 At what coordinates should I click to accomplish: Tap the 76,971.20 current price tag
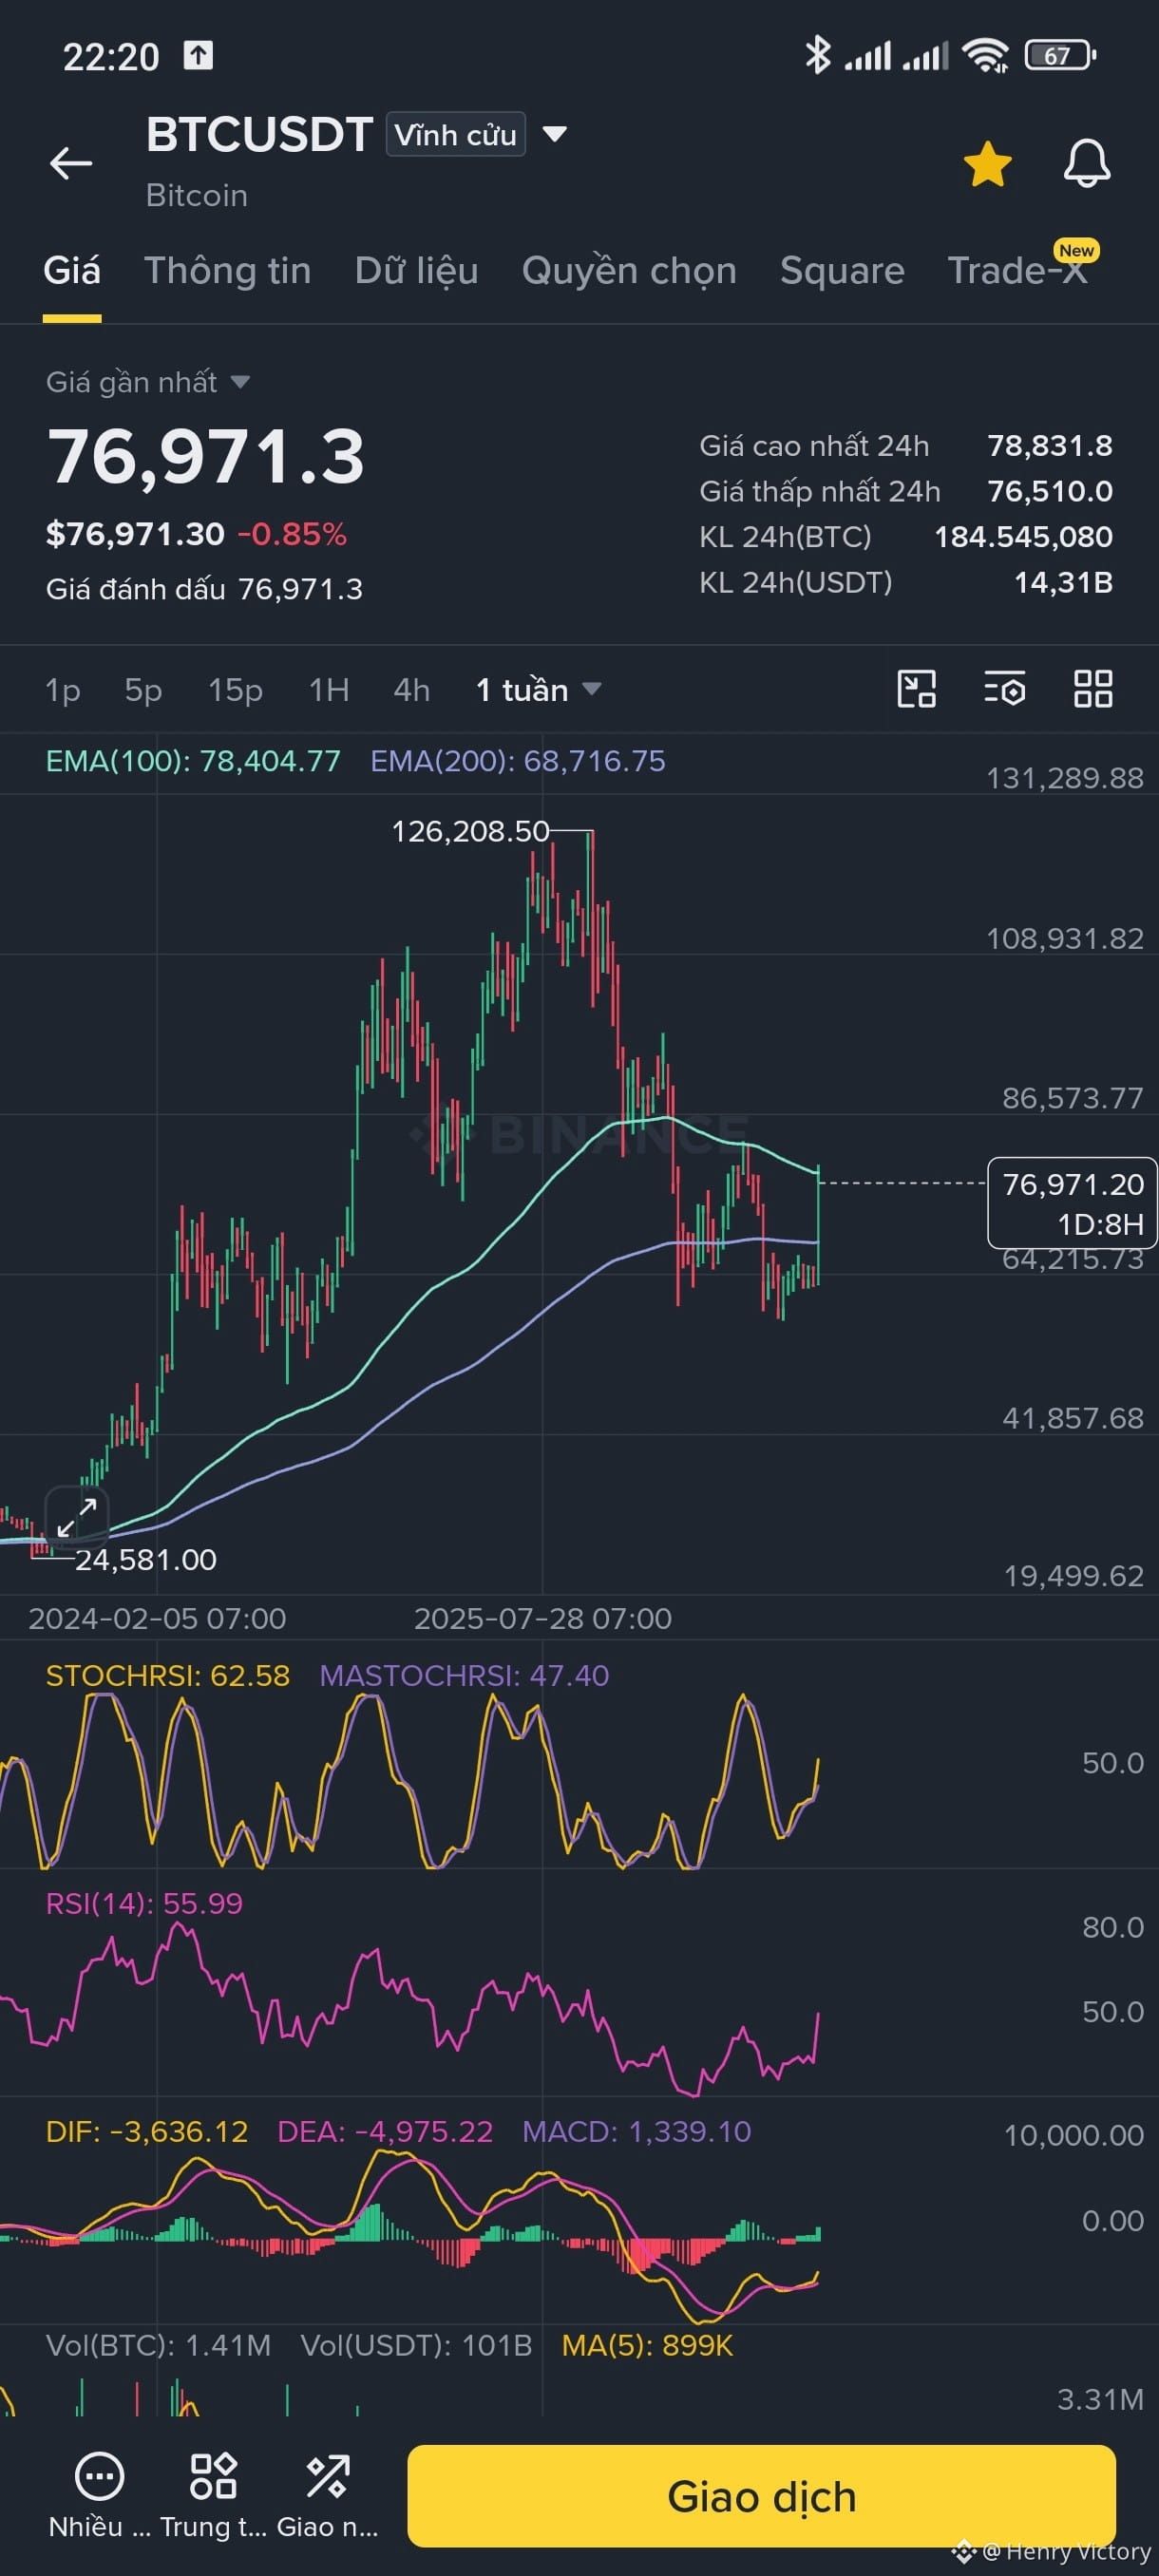coord(1072,1203)
